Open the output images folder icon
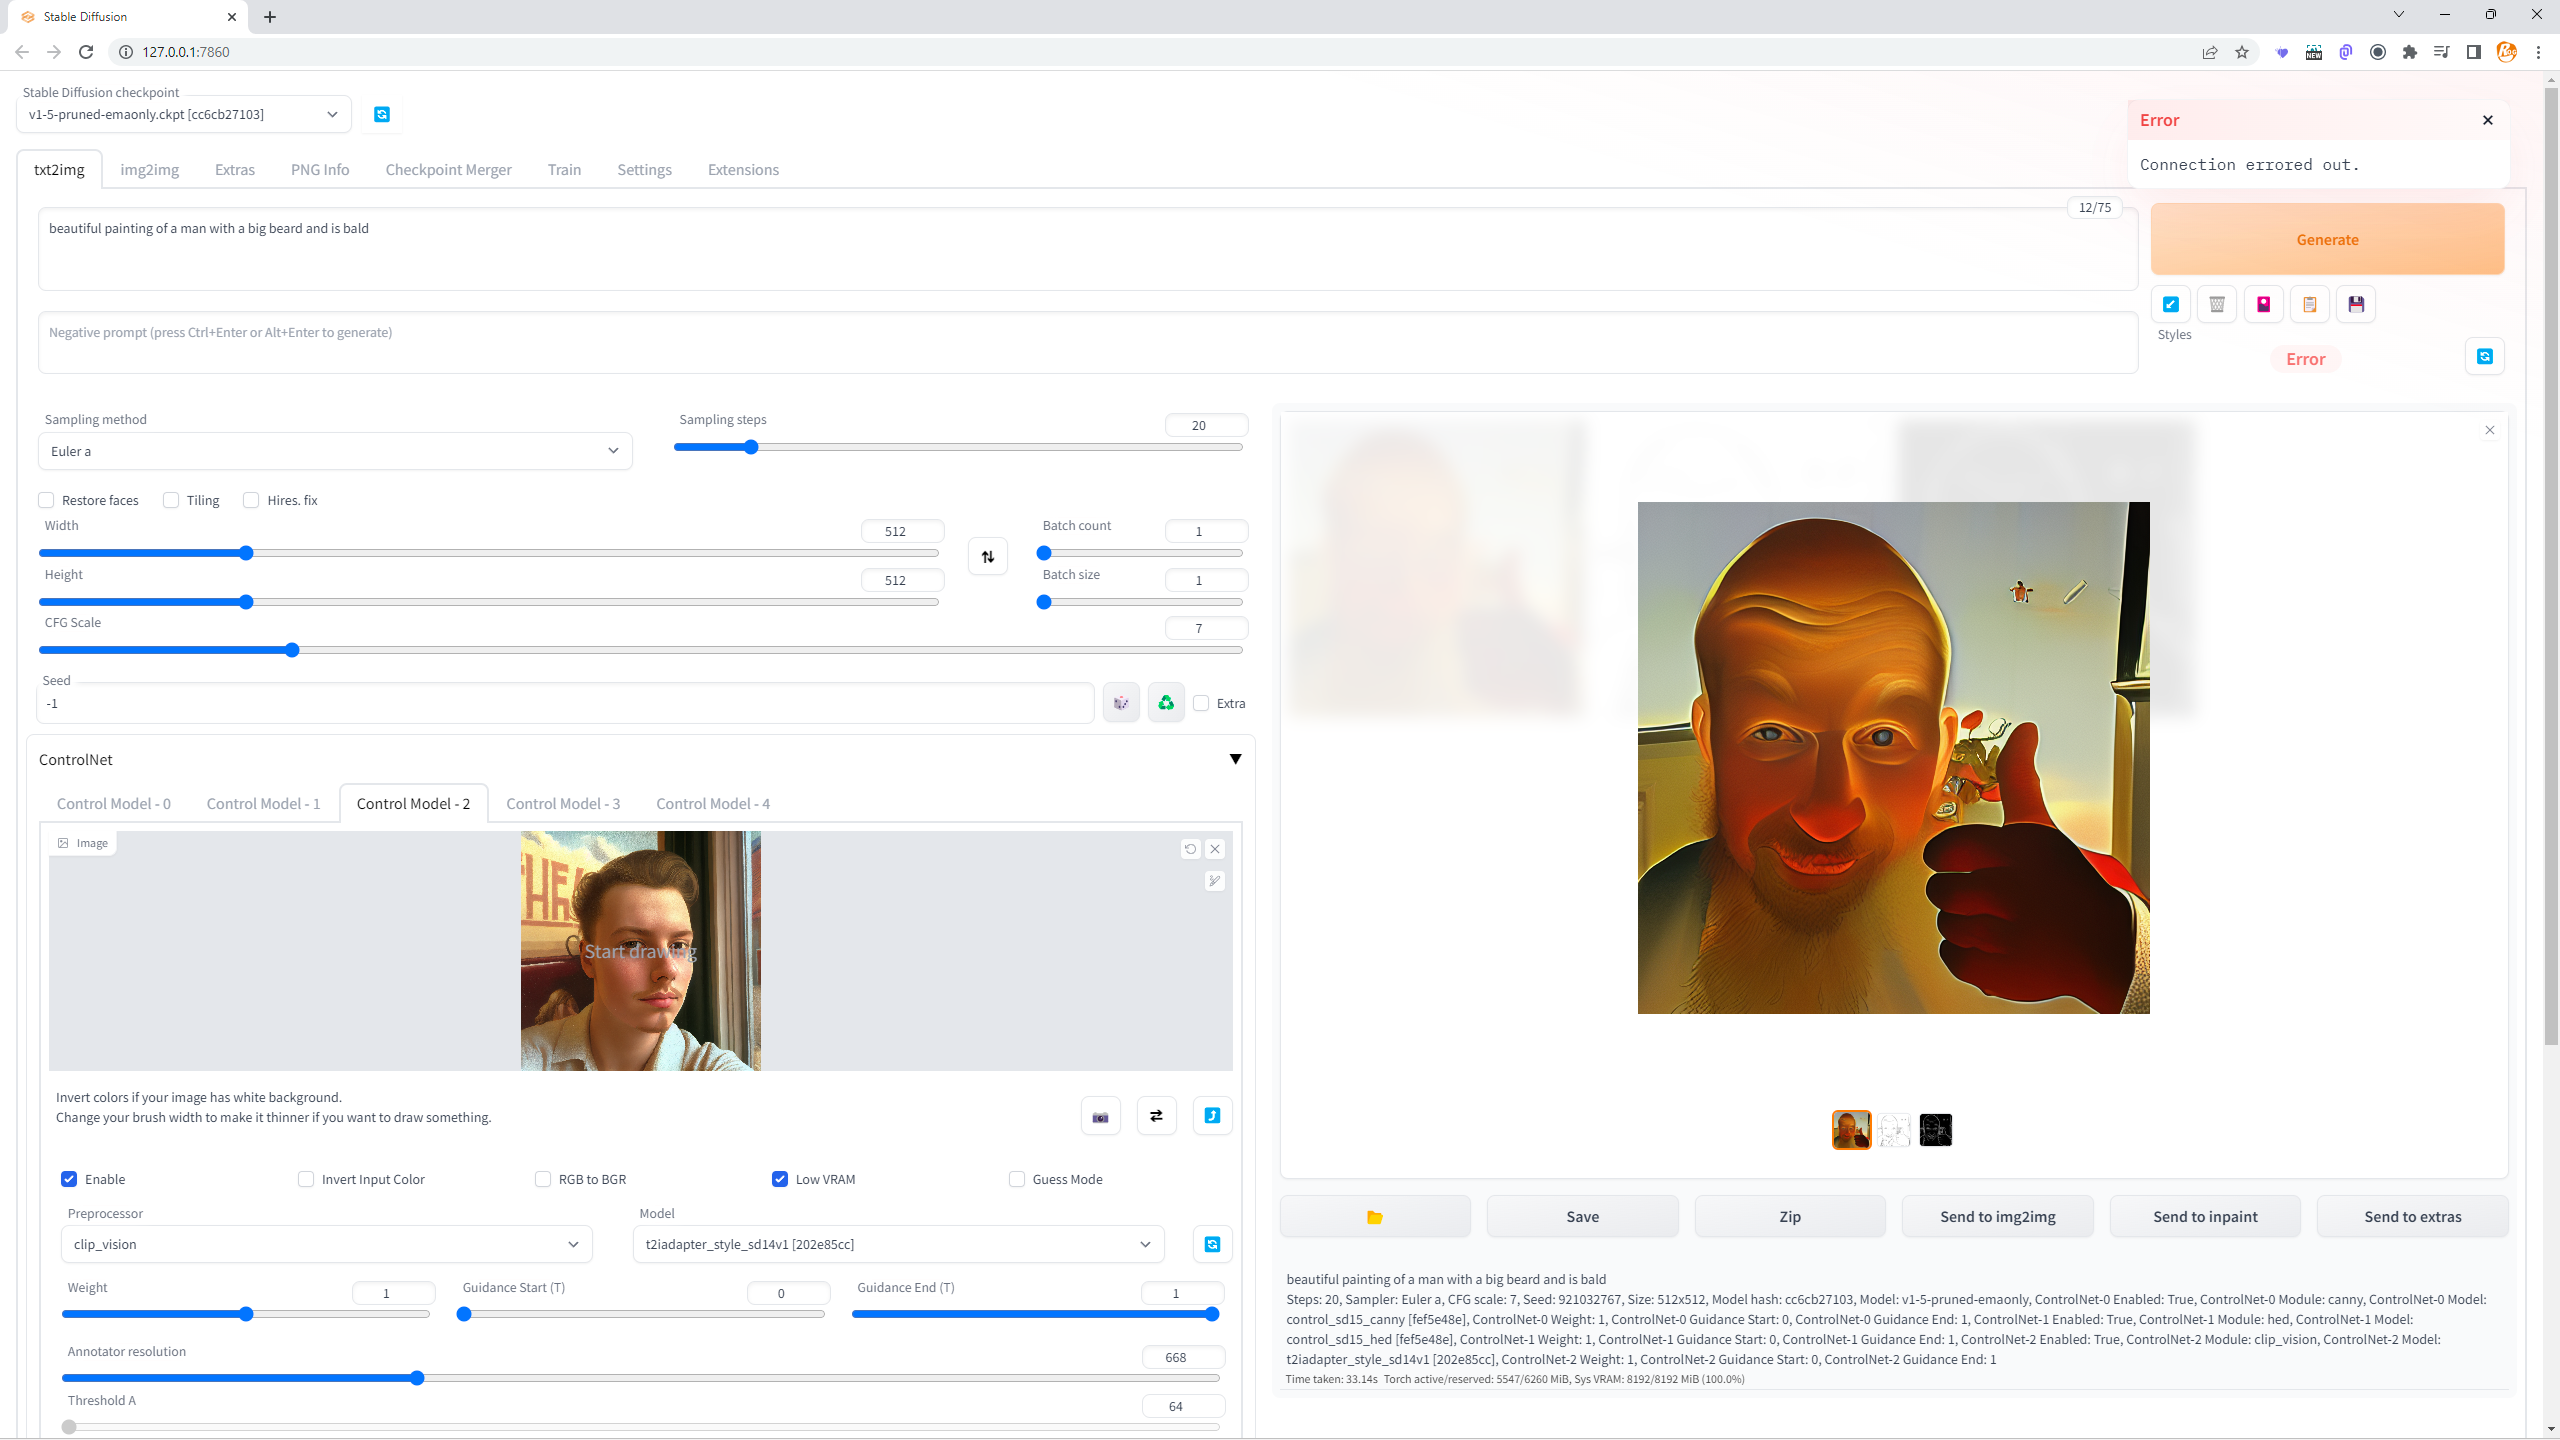This screenshot has height=1440, width=2560. 1375,1217
